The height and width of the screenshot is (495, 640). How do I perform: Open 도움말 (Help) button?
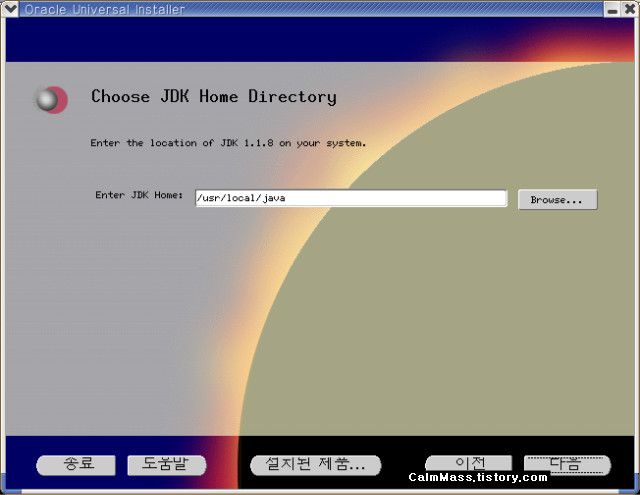pos(167,465)
